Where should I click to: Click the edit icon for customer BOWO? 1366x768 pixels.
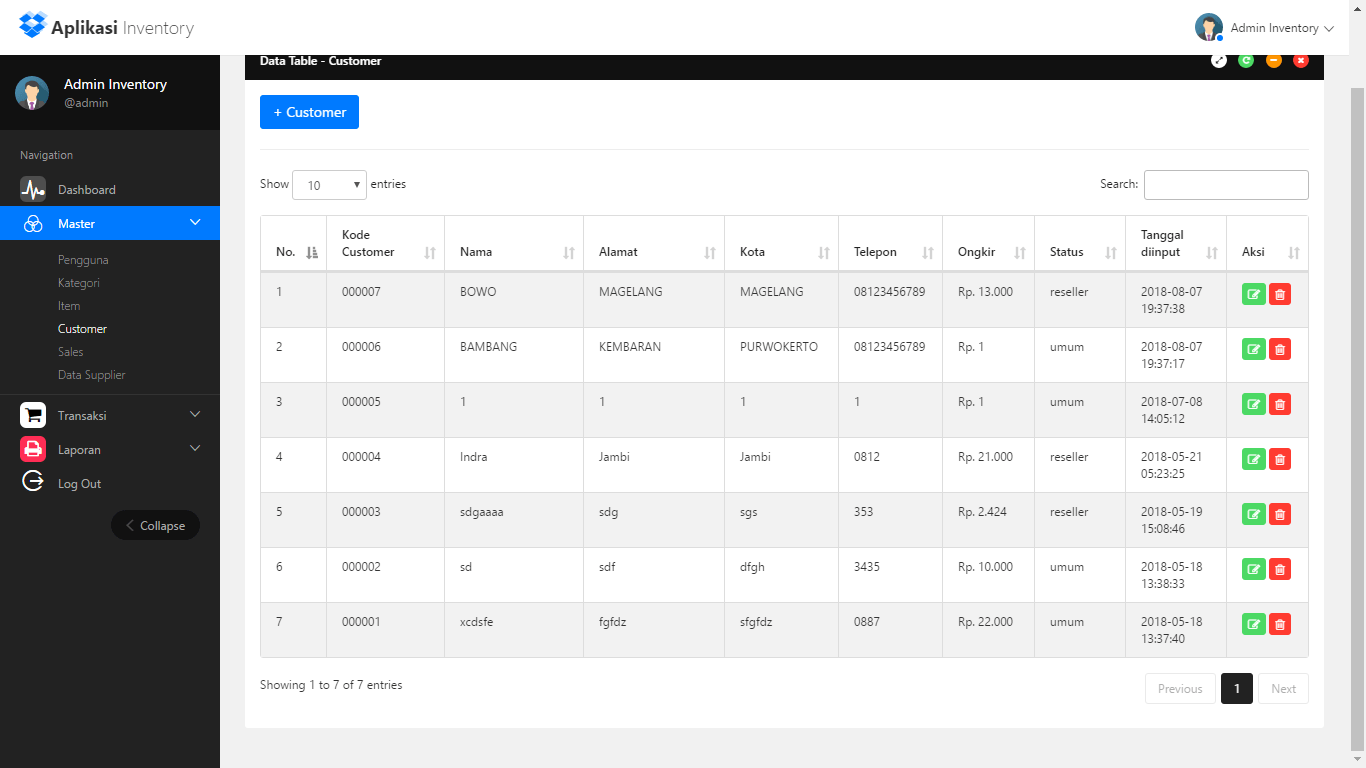(x=1253, y=294)
